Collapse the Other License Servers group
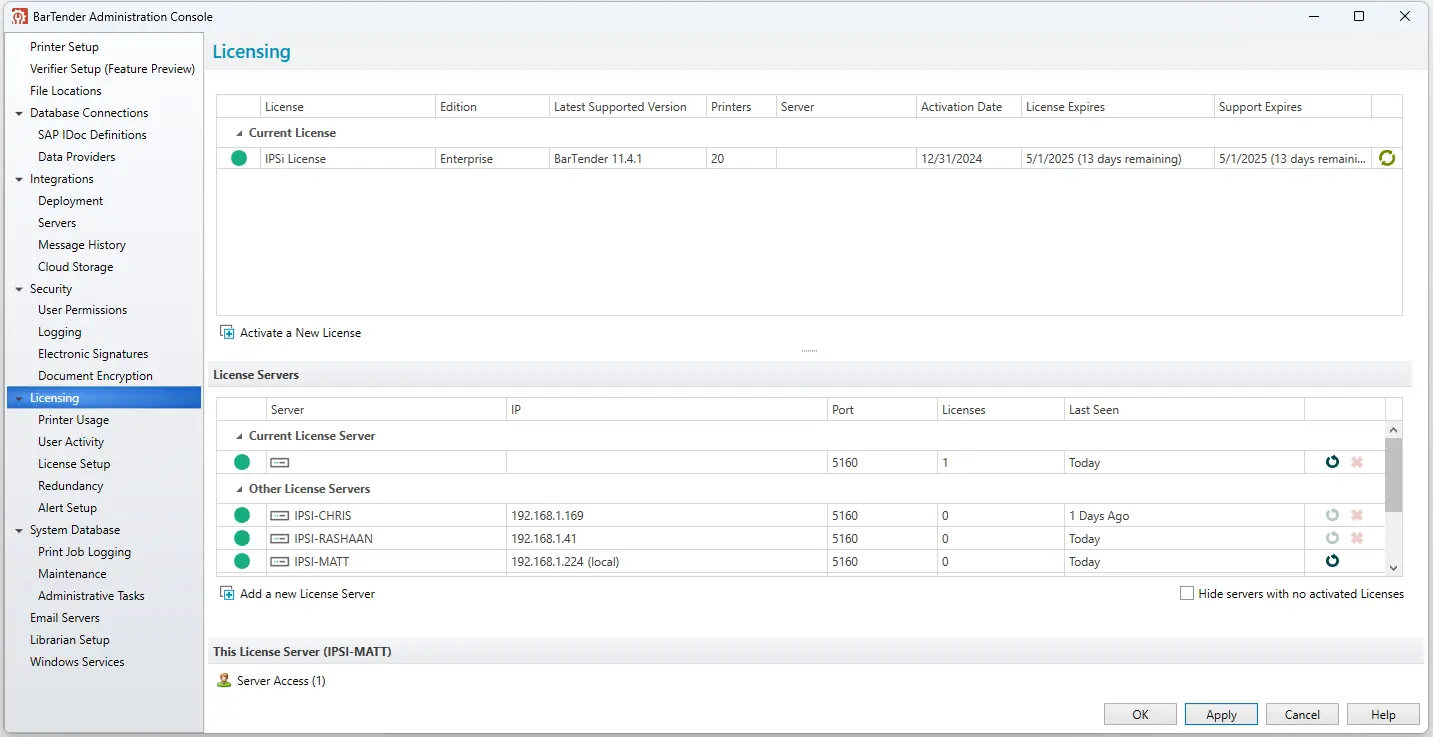Image resolution: width=1433 pixels, height=737 pixels. [x=239, y=489]
